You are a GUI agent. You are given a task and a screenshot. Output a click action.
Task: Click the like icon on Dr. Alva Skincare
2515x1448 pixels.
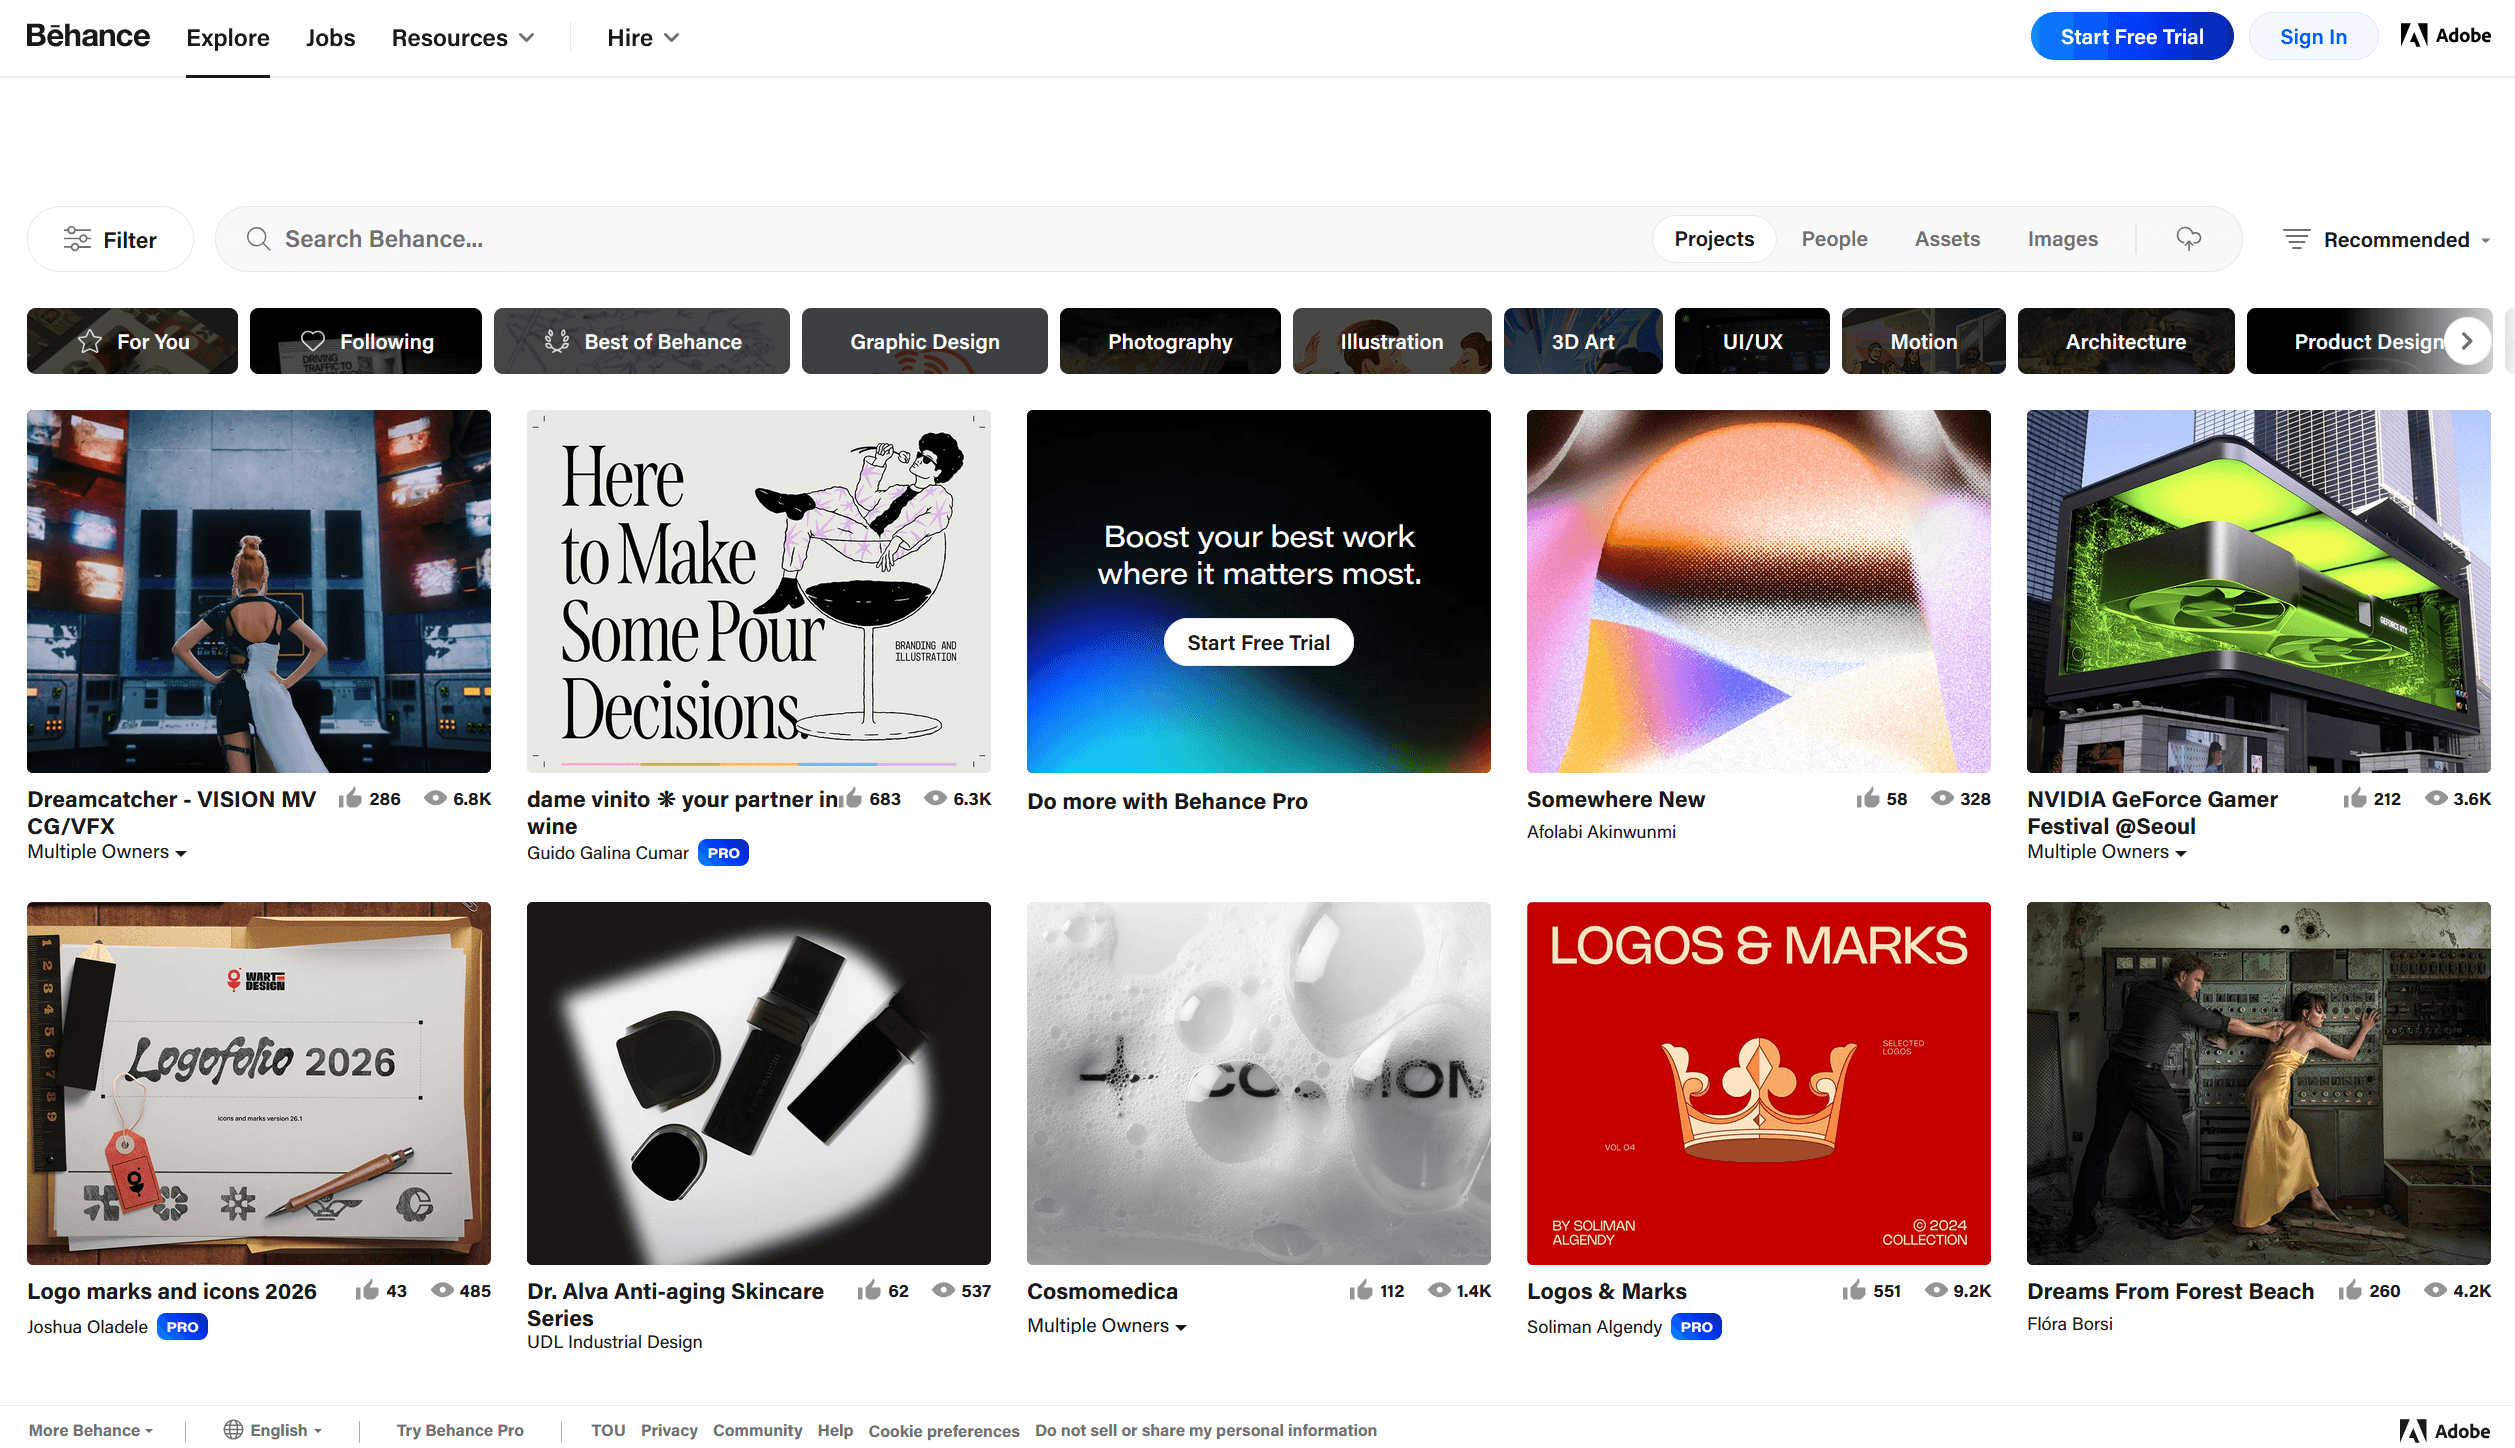(868, 1290)
